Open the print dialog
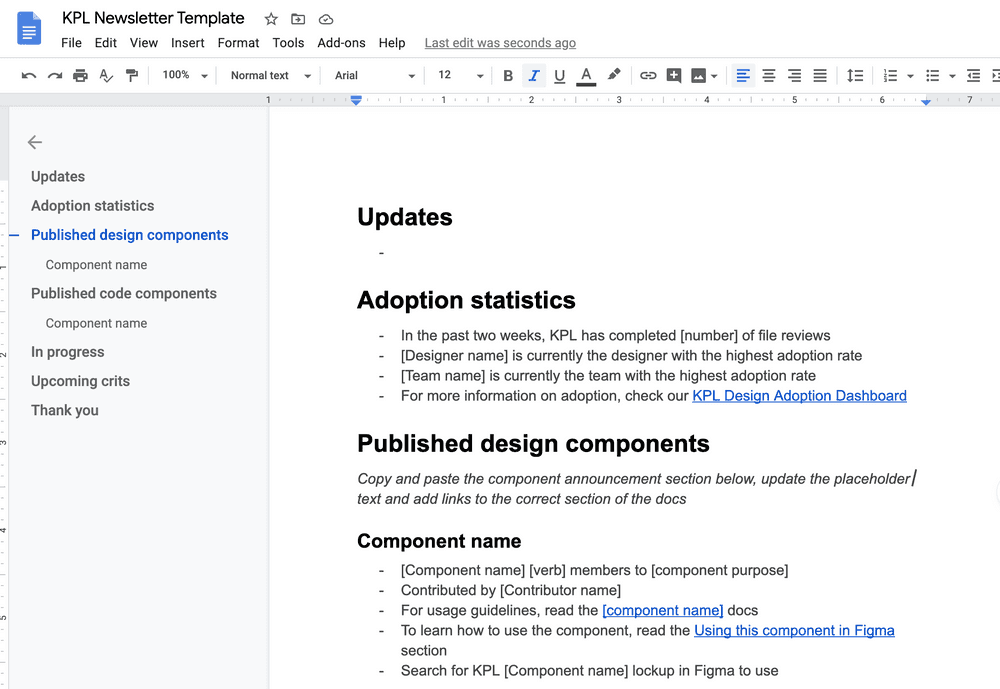 tap(80, 75)
